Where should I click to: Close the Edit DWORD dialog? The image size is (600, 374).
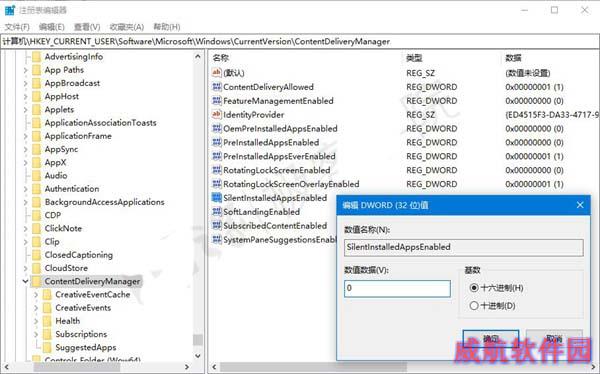pos(580,205)
